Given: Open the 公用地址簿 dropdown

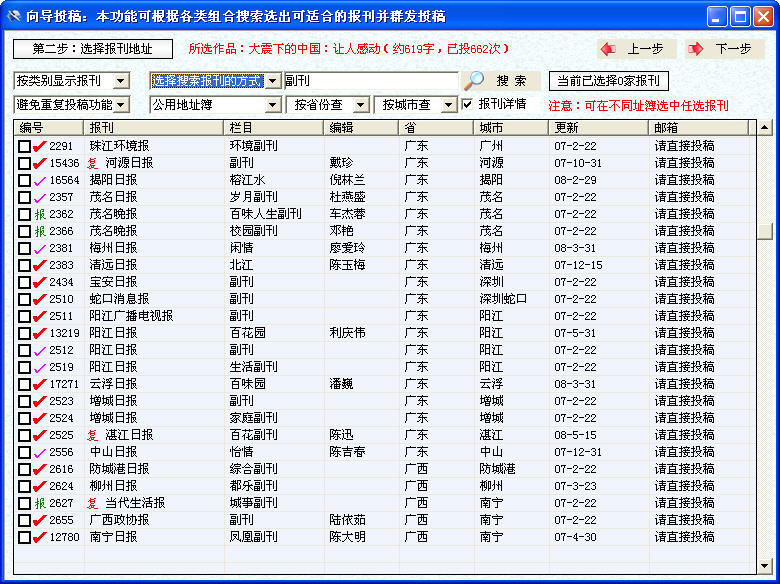Looking at the screenshot, I should 273,105.
